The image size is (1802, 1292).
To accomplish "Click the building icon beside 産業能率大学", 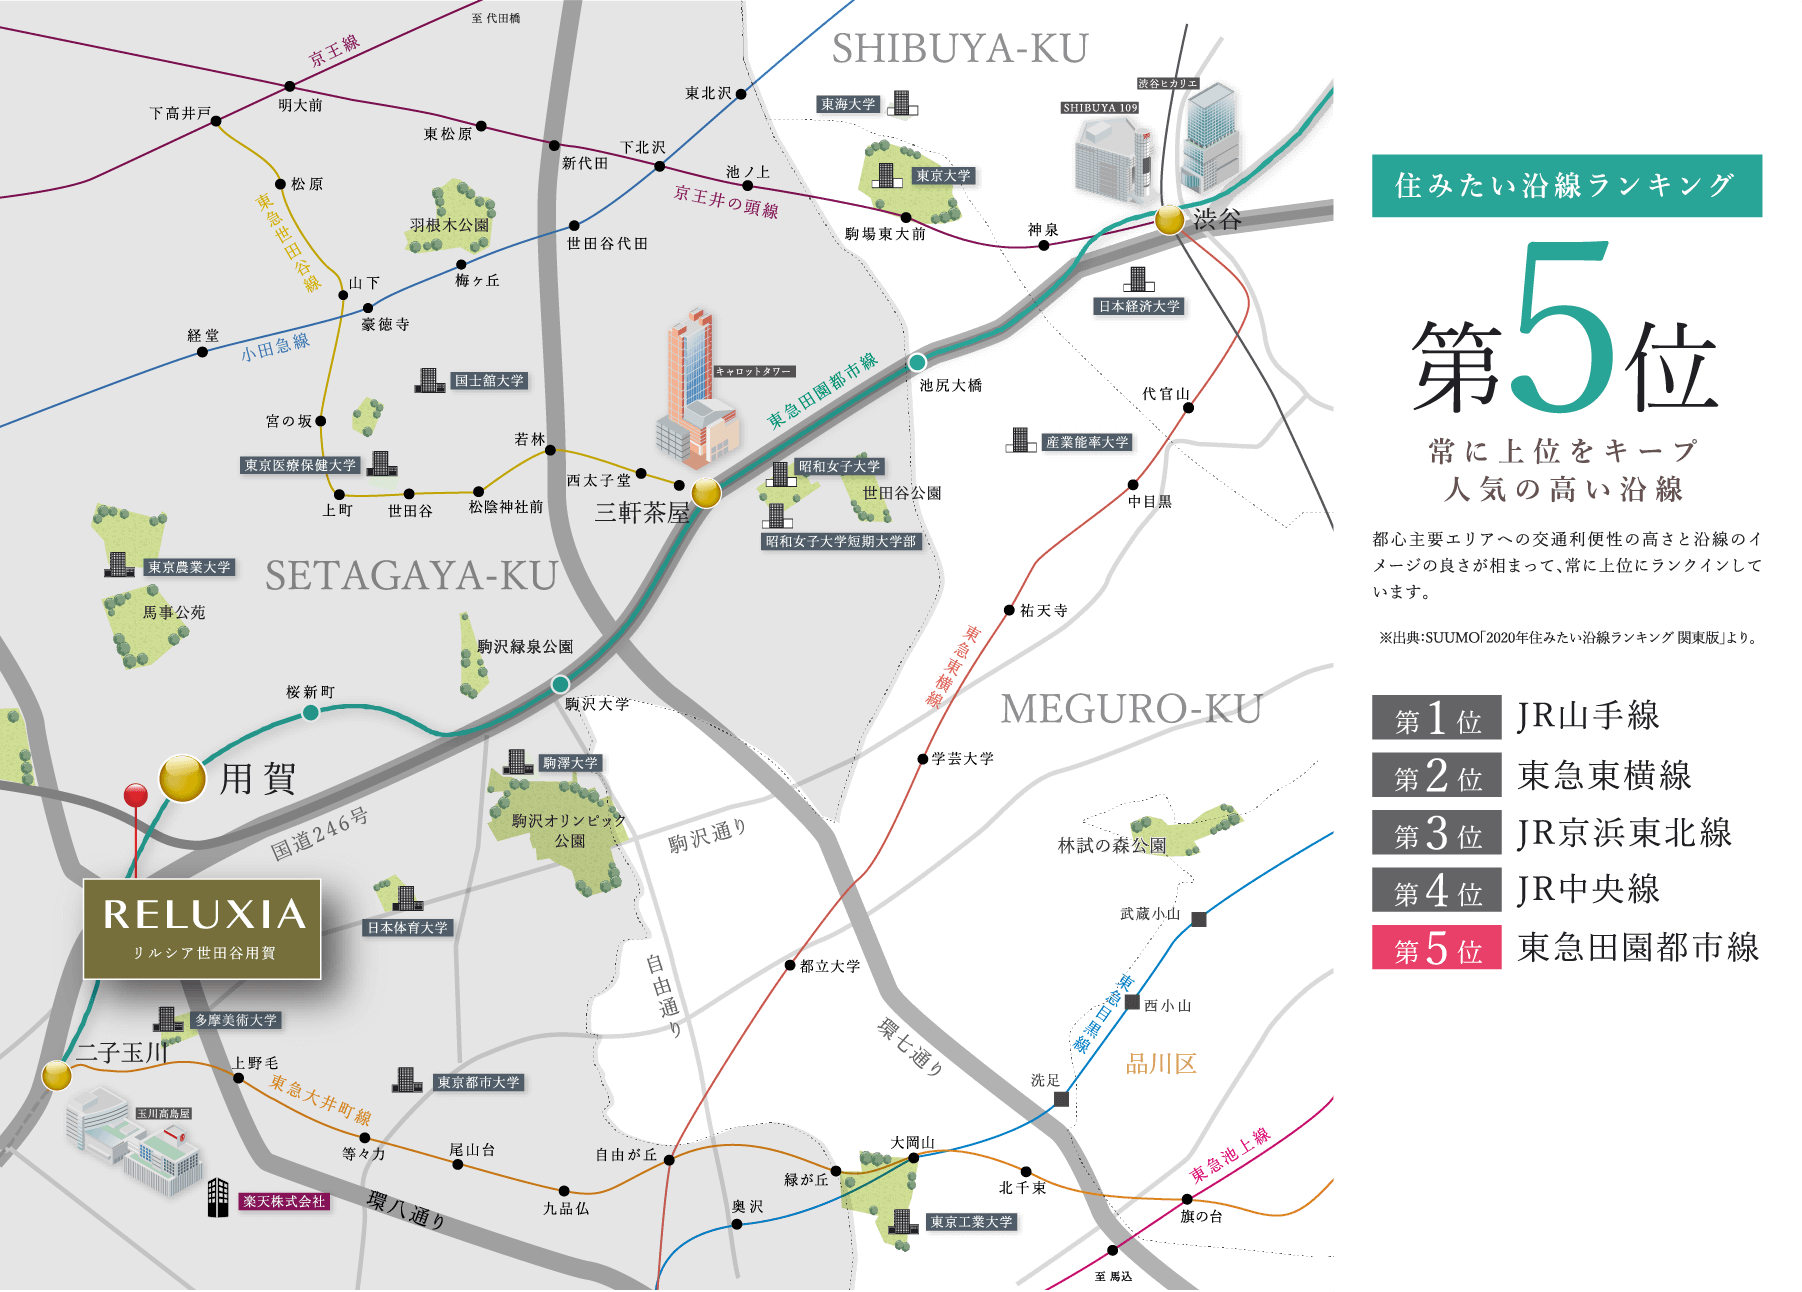I will [x=1021, y=440].
